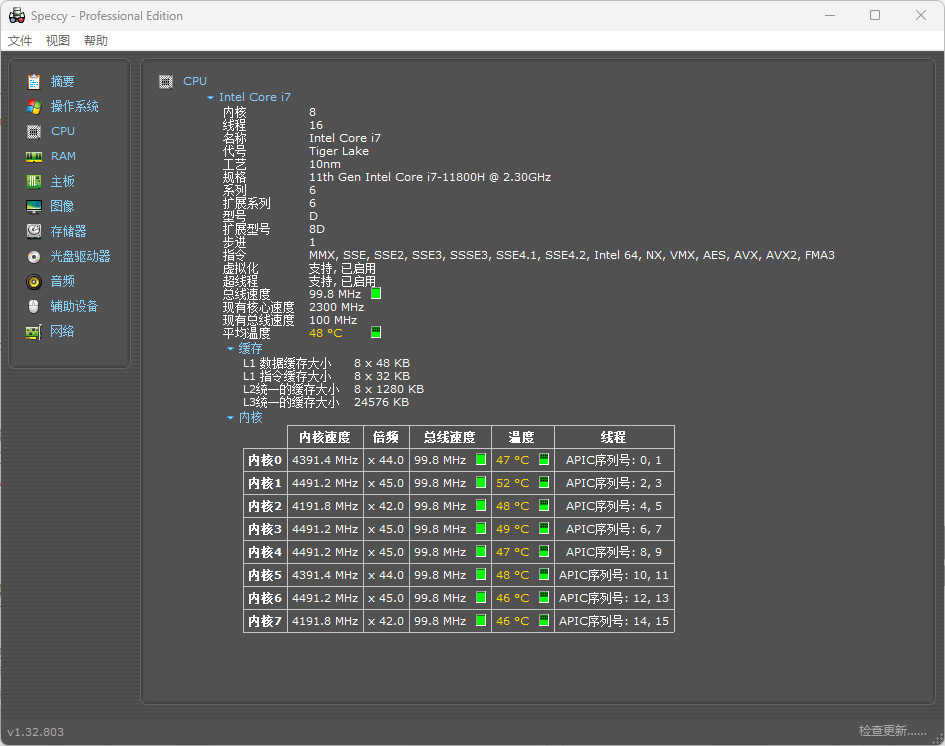Click temperature tray icon in 内核0 row
Image resolution: width=945 pixels, height=746 pixels.
click(544, 459)
